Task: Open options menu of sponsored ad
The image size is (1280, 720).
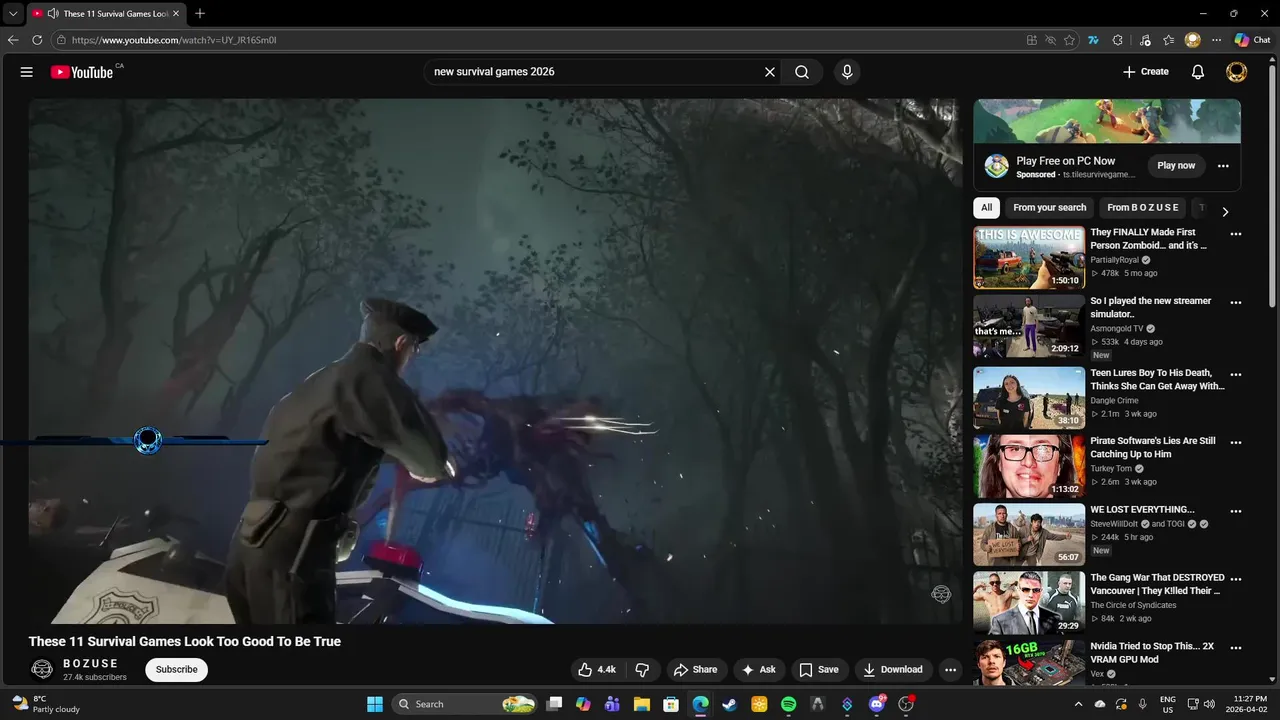Action: click(x=1223, y=166)
